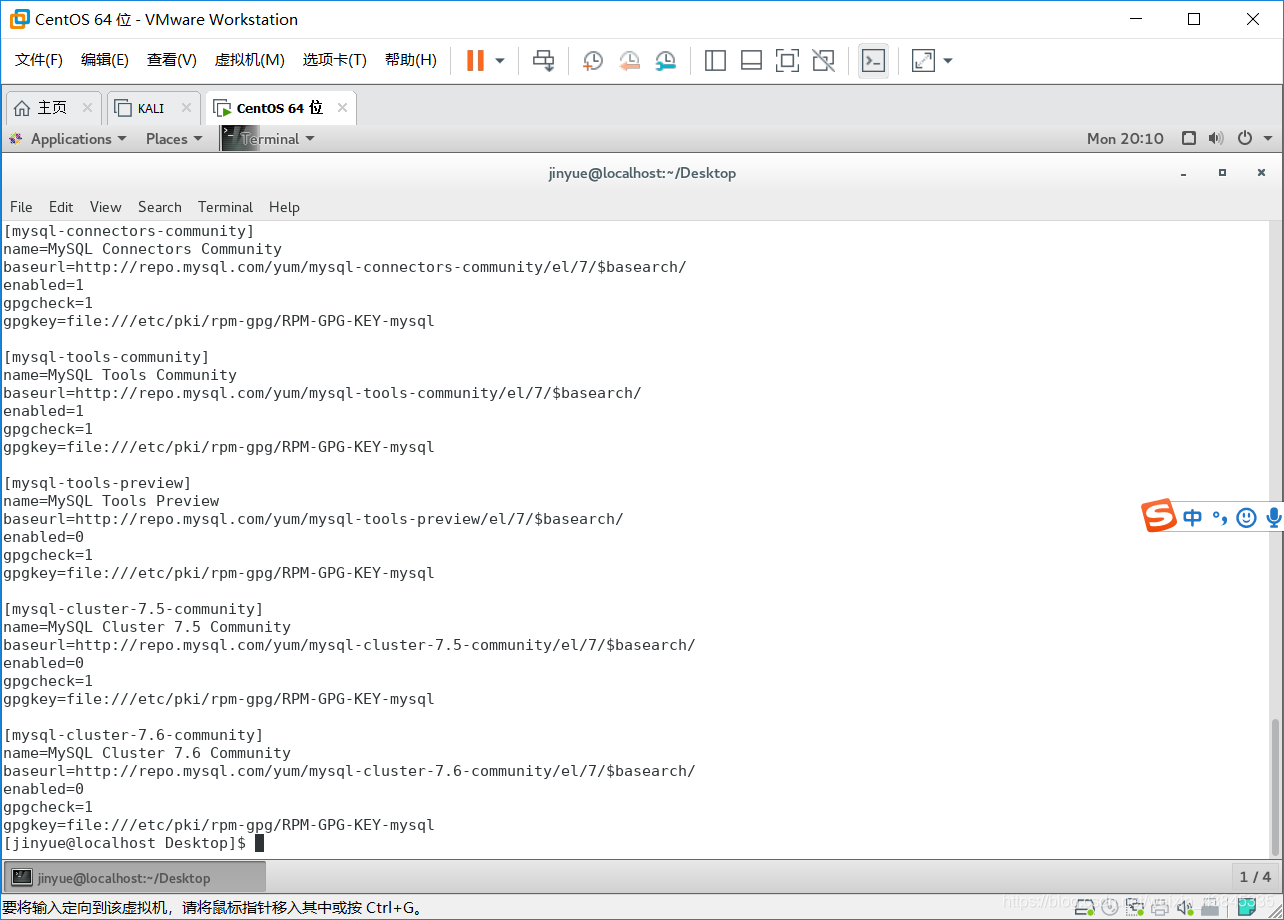Viewport: 1284px width, 920px height.
Task: Open the 选项卡(T) menu
Action: pos(335,60)
